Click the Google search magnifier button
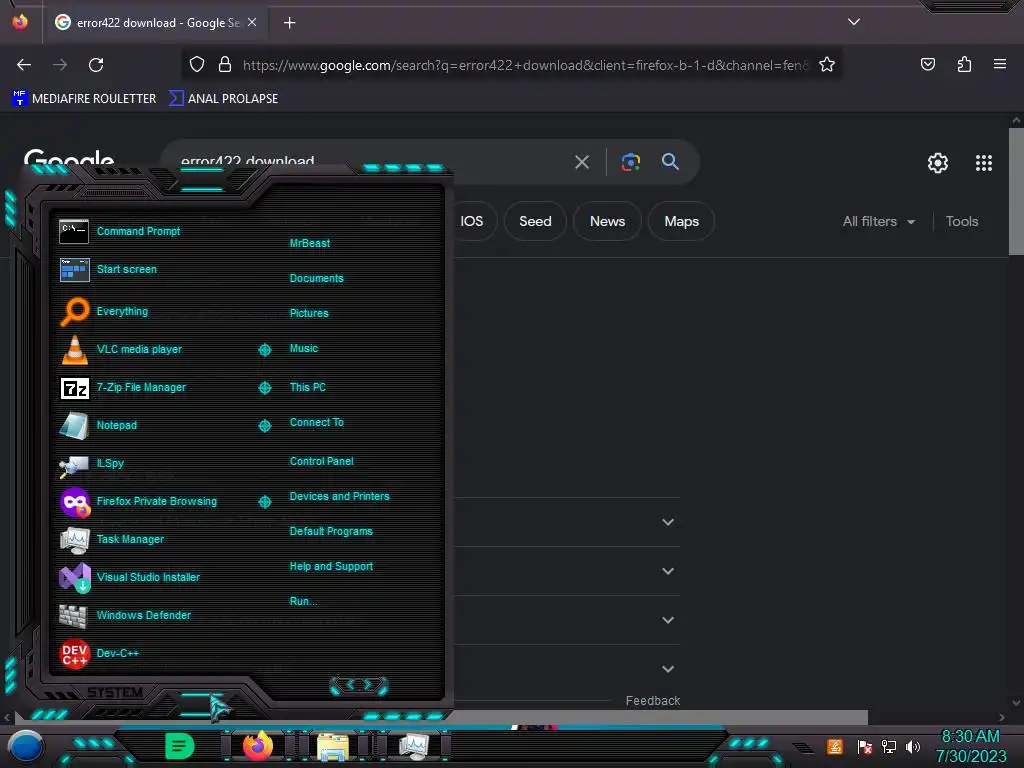Image resolution: width=1024 pixels, height=768 pixels. point(670,161)
